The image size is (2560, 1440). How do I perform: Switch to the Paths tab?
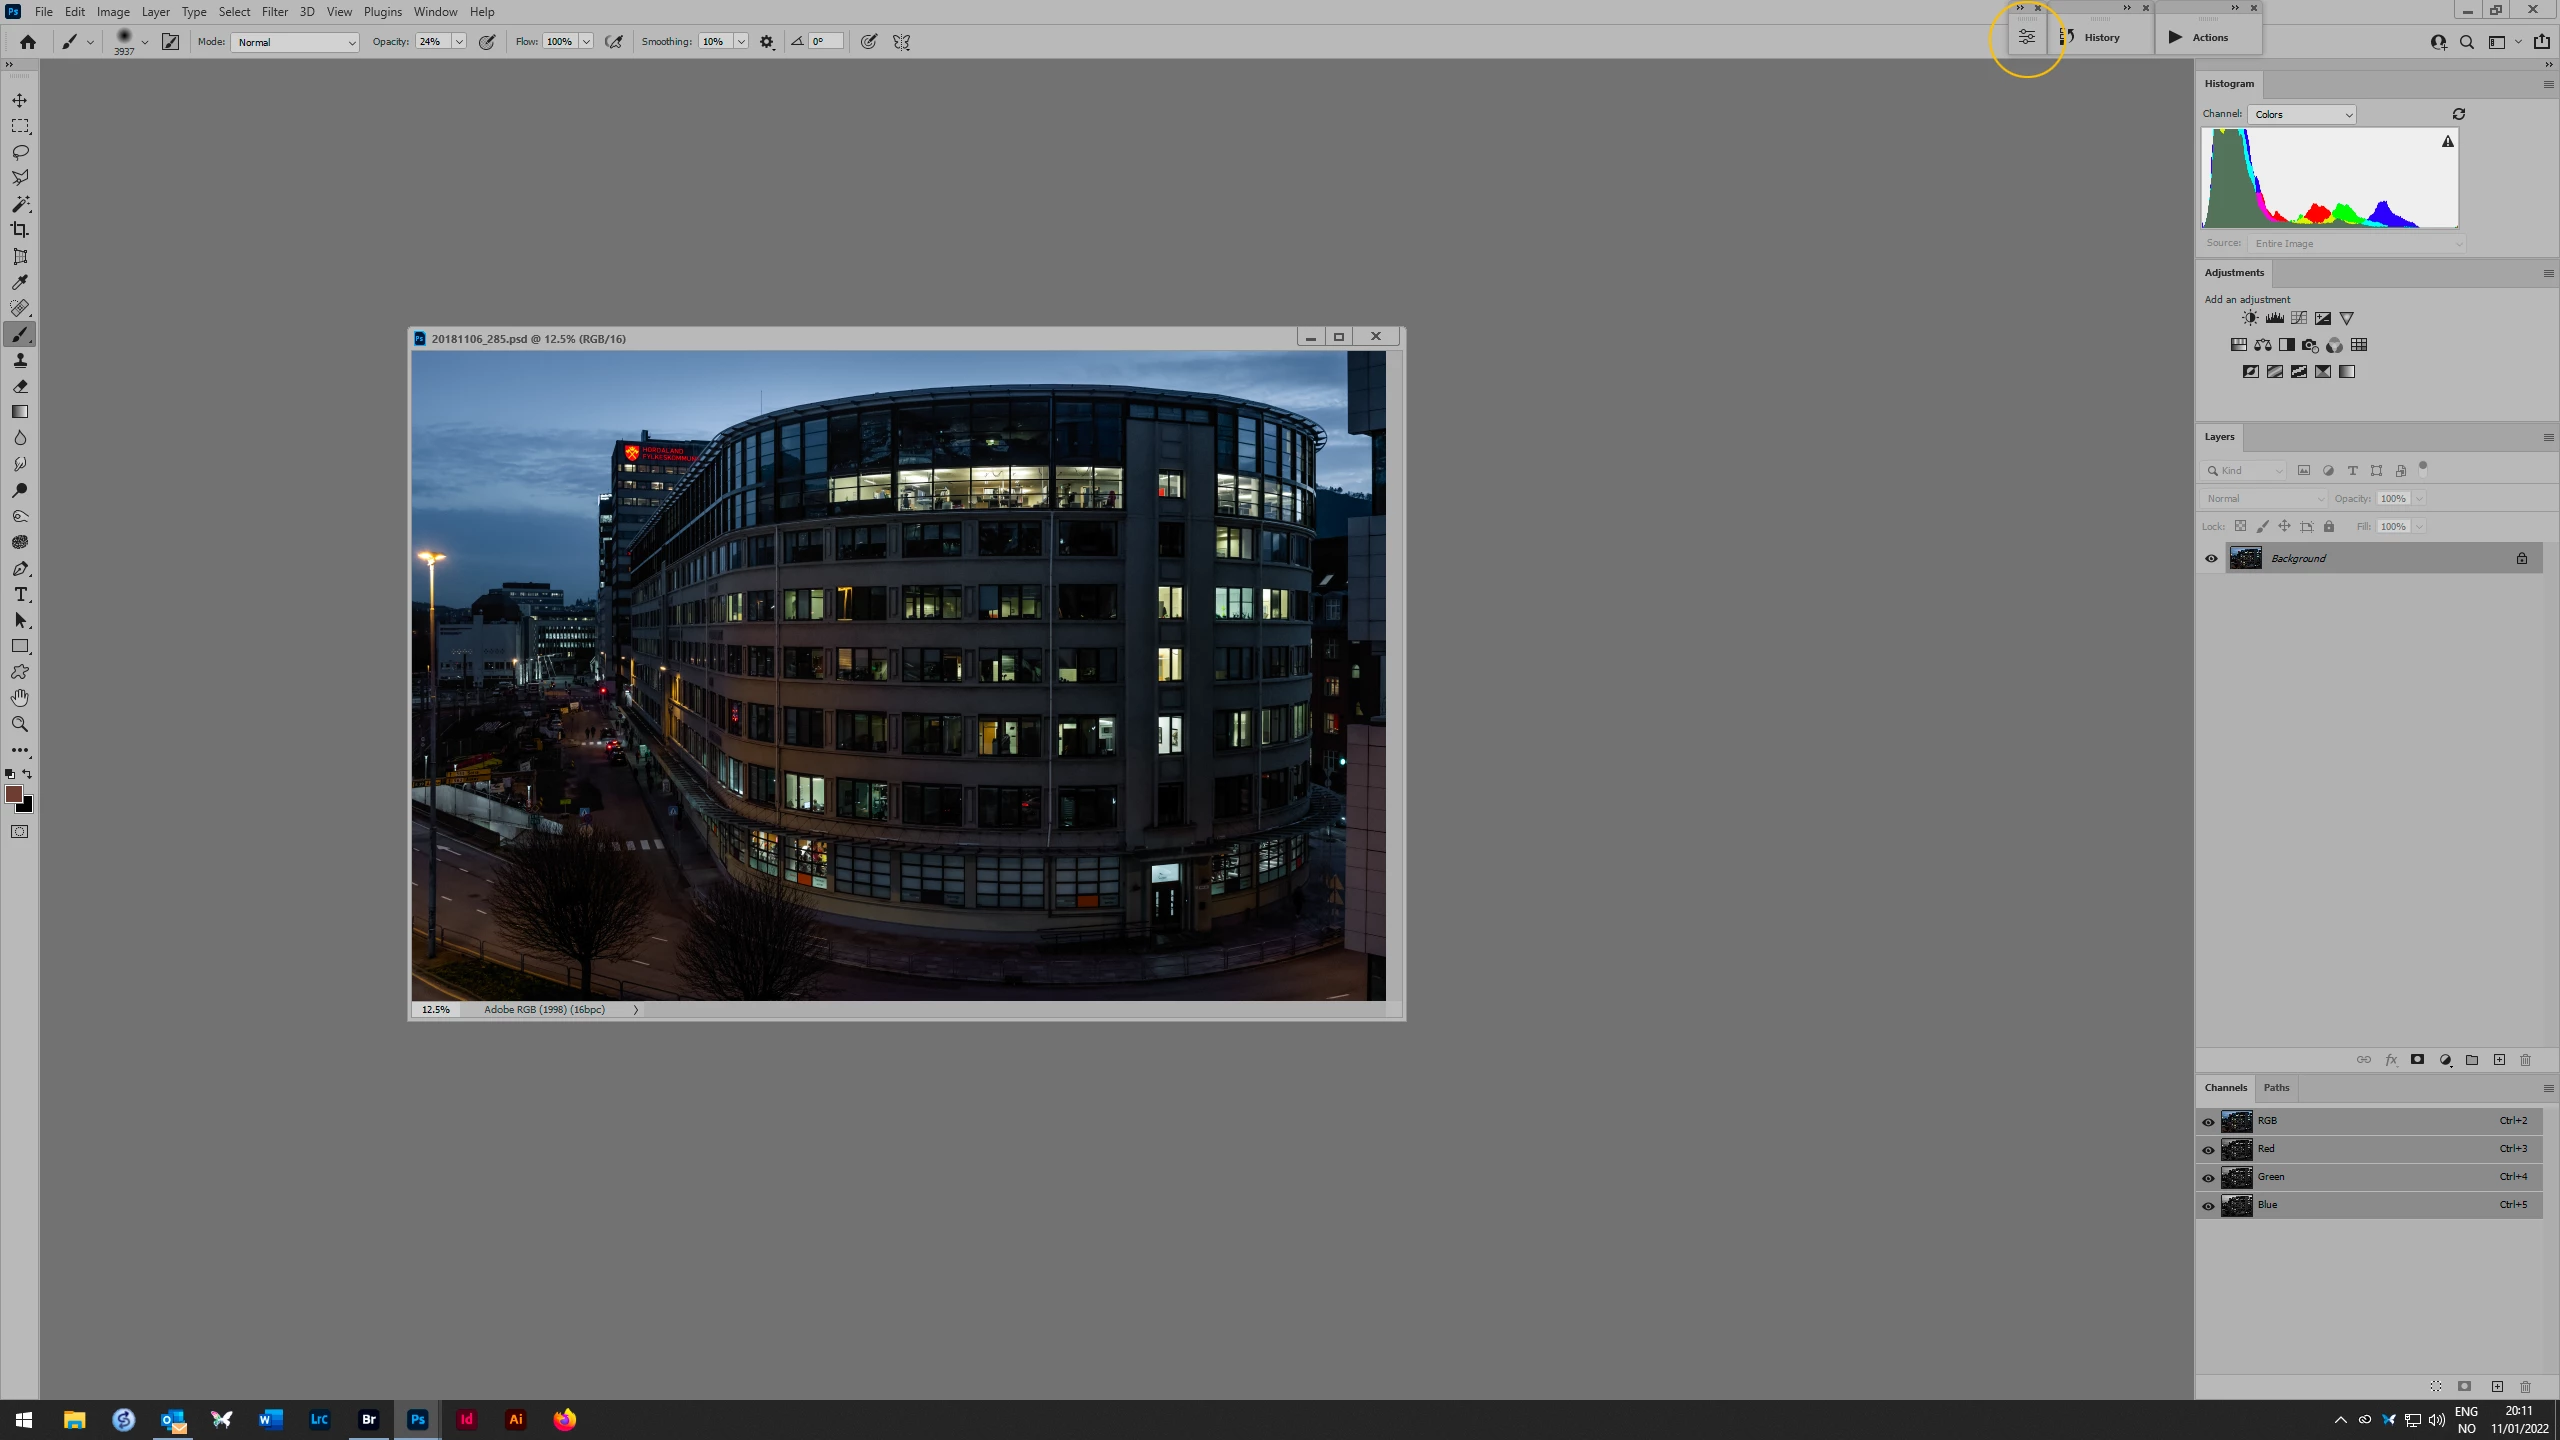click(x=2276, y=1088)
